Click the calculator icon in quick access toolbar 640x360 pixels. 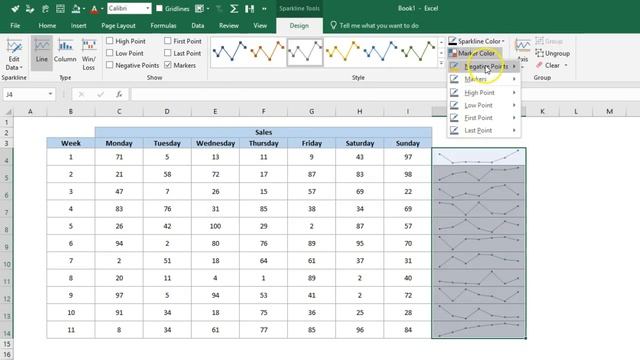tap(60, 9)
